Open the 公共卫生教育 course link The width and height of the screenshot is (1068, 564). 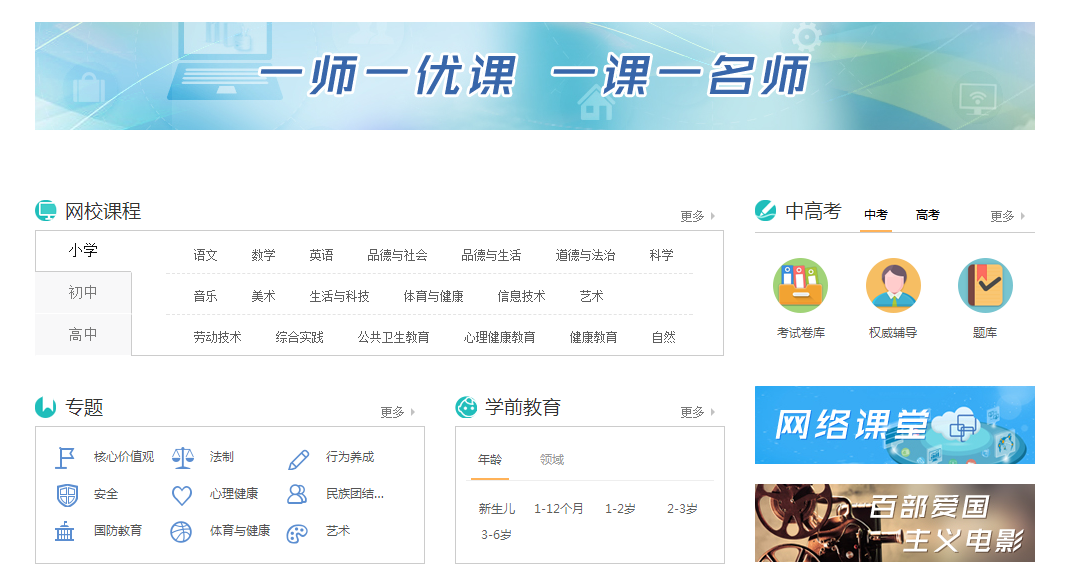pos(394,337)
